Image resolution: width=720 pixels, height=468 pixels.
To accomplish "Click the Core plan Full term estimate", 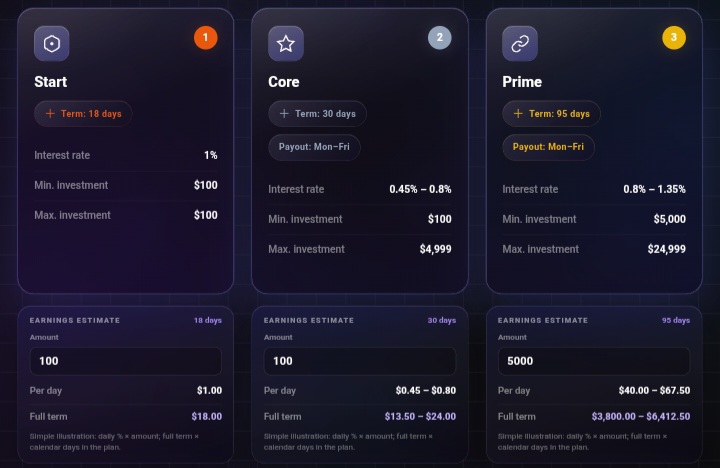I will (x=420, y=417).
